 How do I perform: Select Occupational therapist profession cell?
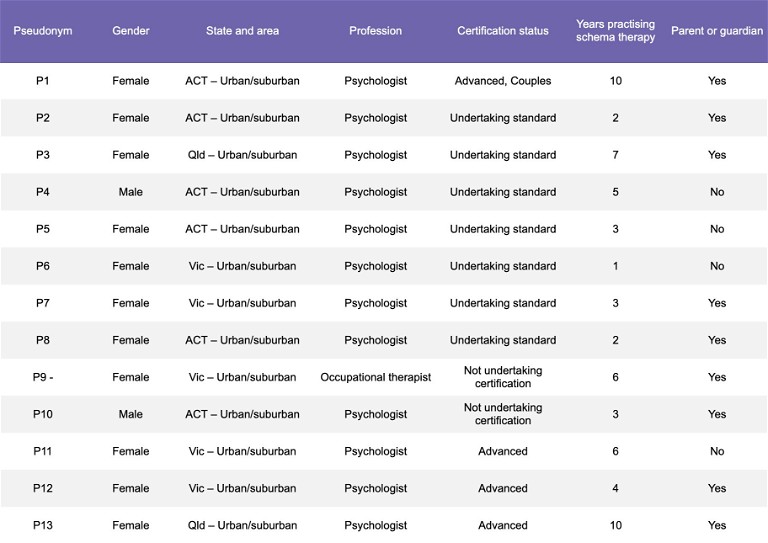pos(376,377)
